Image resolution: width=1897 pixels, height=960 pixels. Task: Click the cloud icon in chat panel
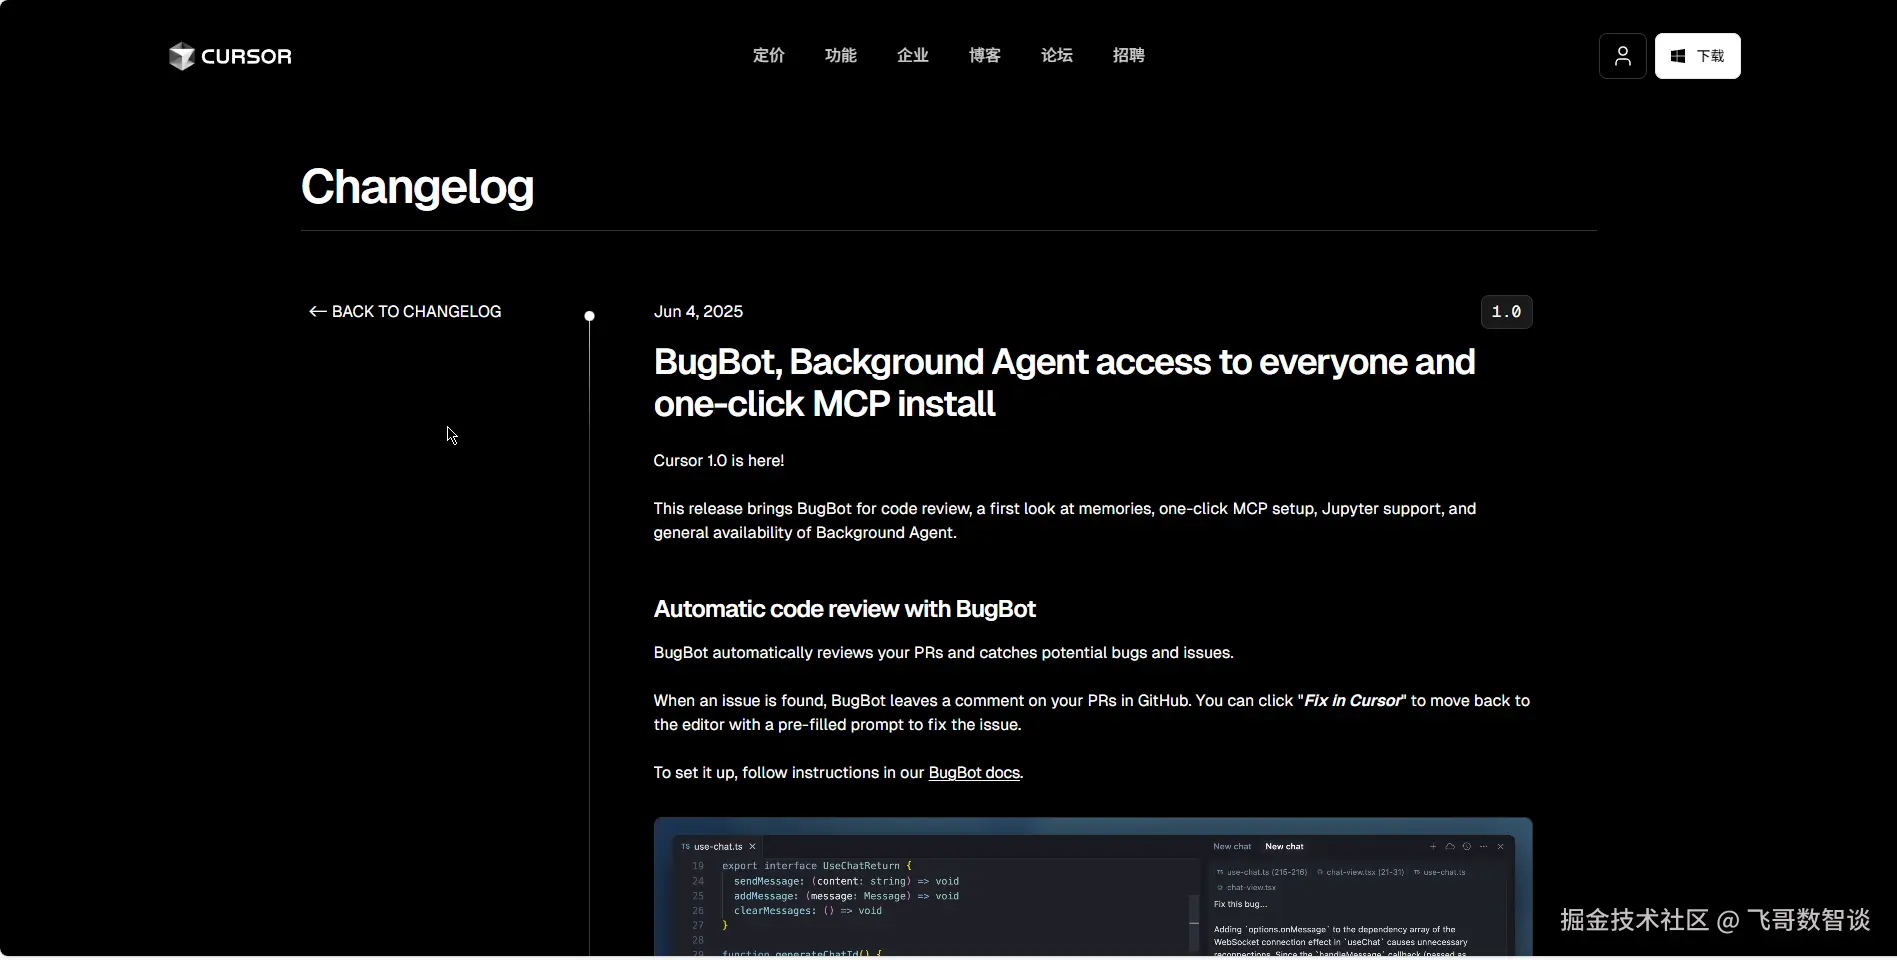point(1450,847)
